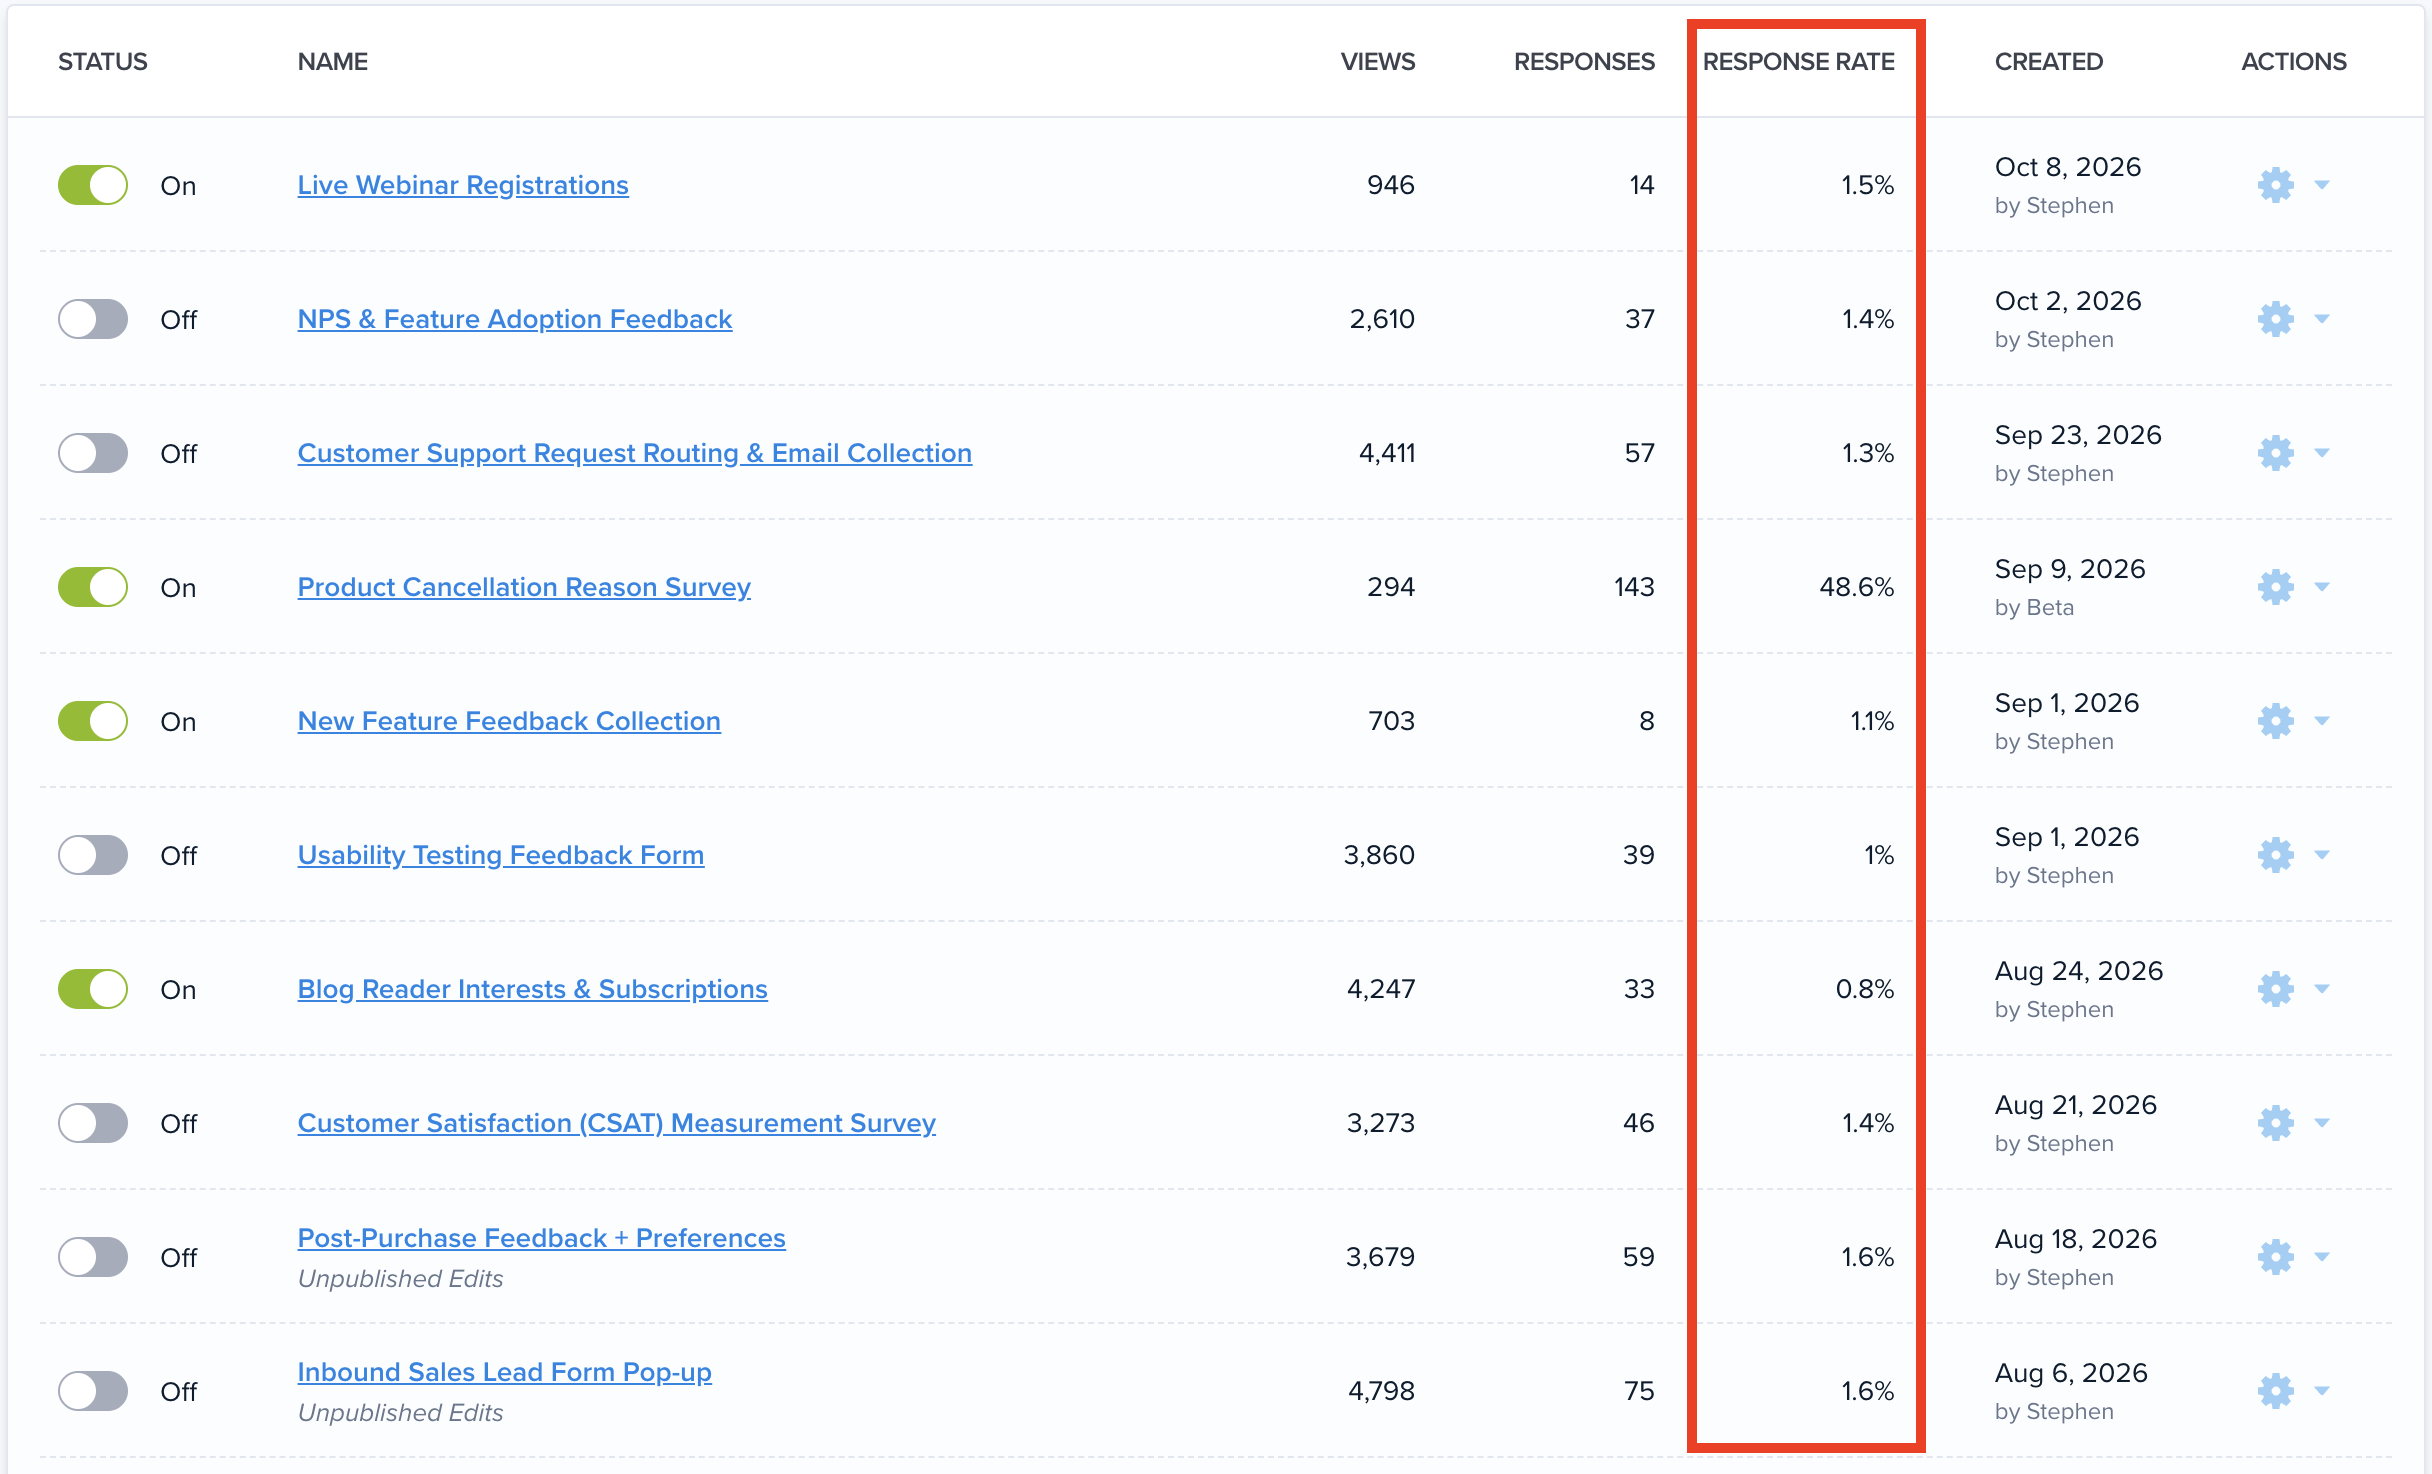Screen dimensions: 2432x1474
Task: Switch on Usability Testing Feedback Form toggle
Action: (x=93, y=855)
